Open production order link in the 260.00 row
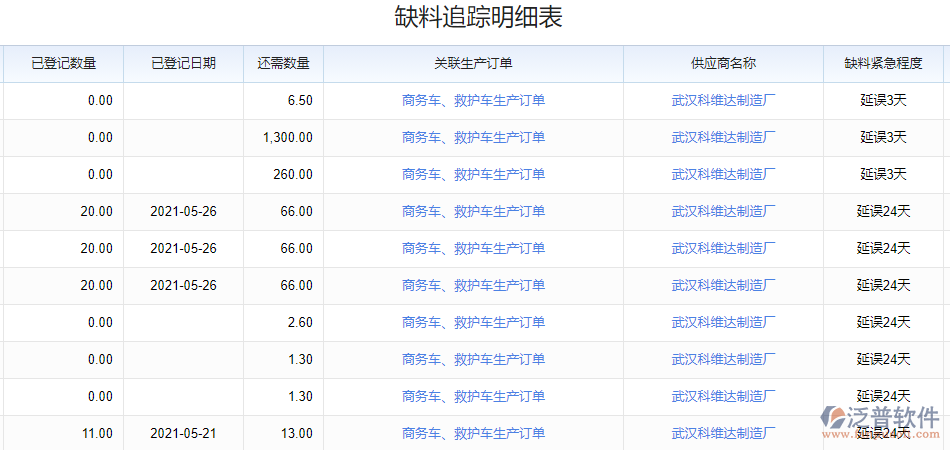Screen dimensions: 950x450 [x=473, y=174]
